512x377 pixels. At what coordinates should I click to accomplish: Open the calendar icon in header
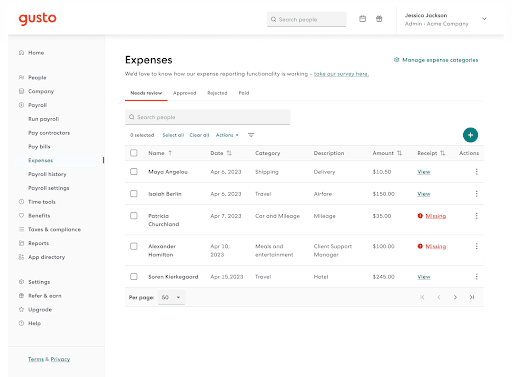[x=362, y=19]
